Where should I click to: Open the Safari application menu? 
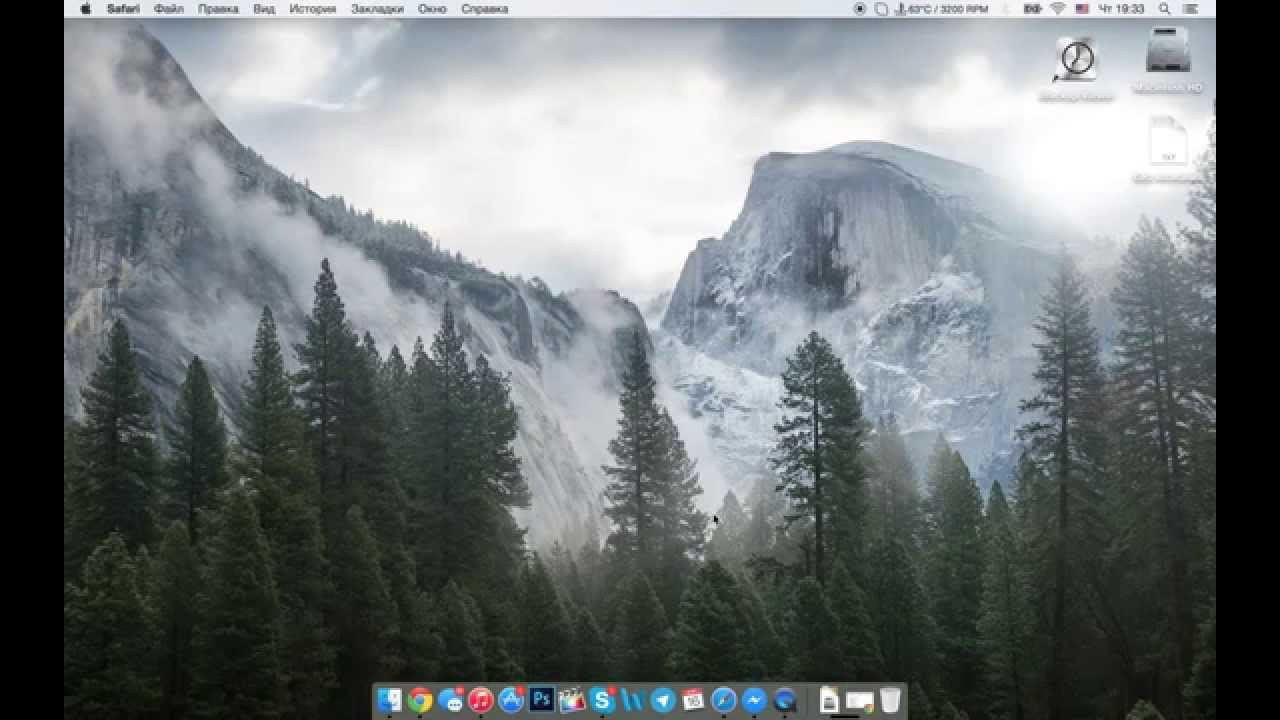[x=123, y=8]
